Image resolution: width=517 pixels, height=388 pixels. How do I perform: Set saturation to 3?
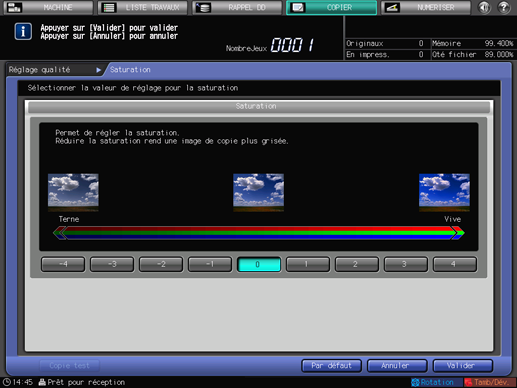(406, 264)
